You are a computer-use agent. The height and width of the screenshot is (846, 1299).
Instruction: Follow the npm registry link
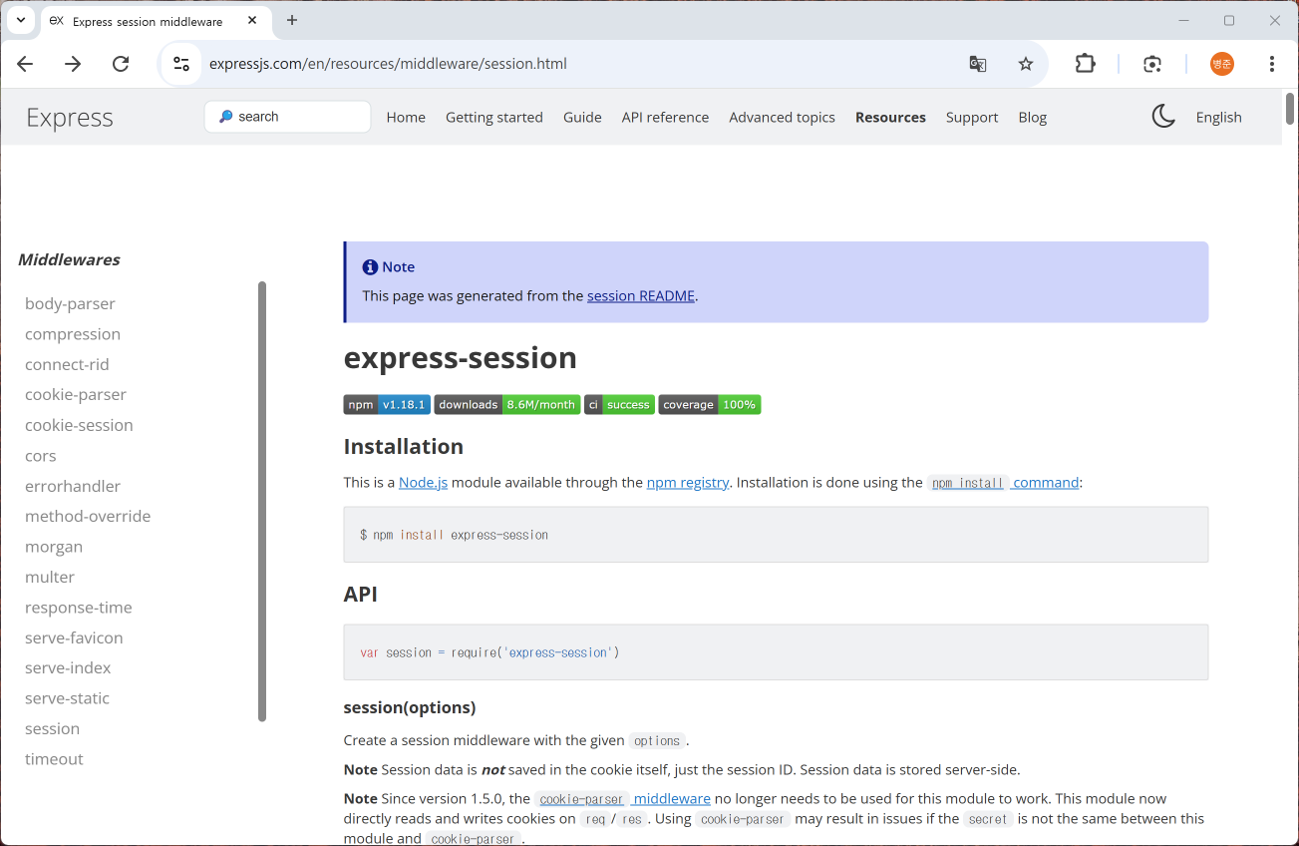point(688,483)
